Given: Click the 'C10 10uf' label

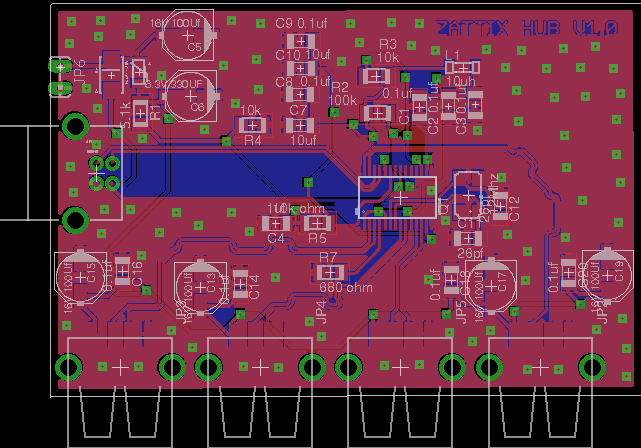Looking at the screenshot, I should [303, 54].
